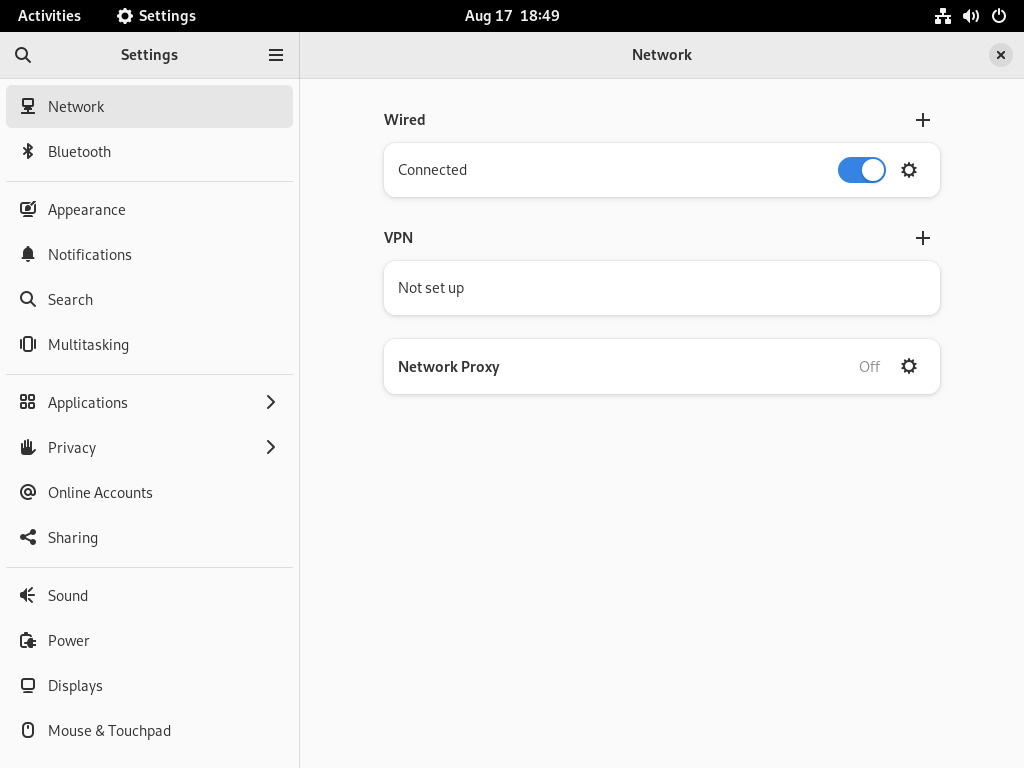Click the Search panel magnifier icon
Image resolution: width=1024 pixels, height=768 pixels.
[27, 299]
